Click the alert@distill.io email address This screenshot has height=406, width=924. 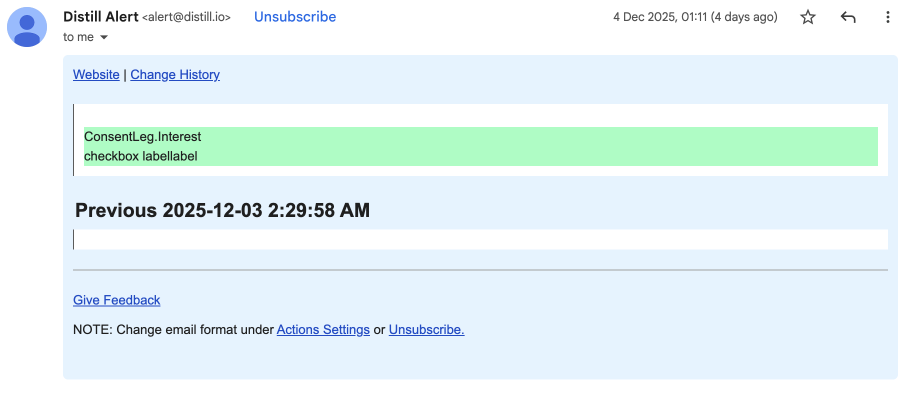tap(187, 18)
